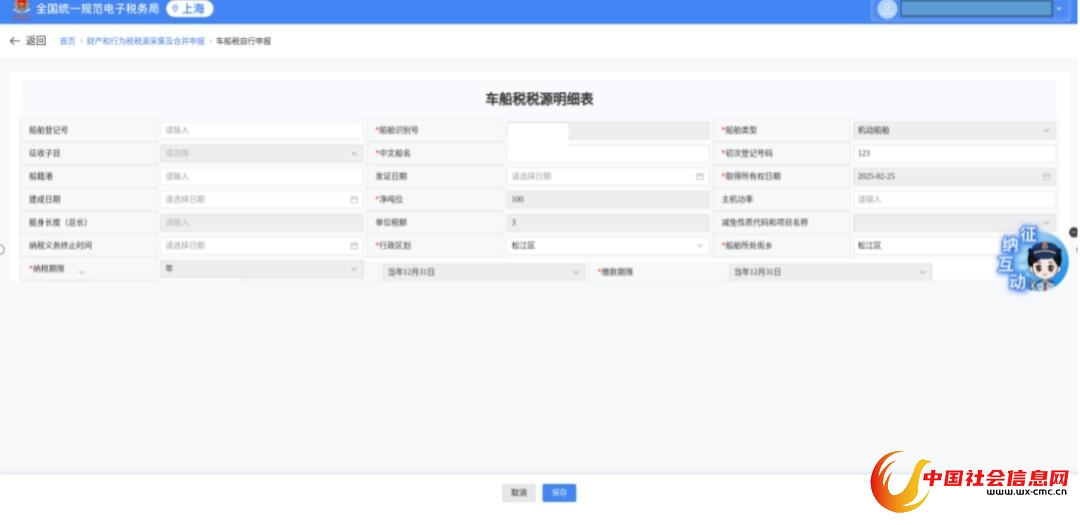Open calendar icon for 纳税义务终止时间
This screenshot has width=1080, height=525.
[x=354, y=245]
